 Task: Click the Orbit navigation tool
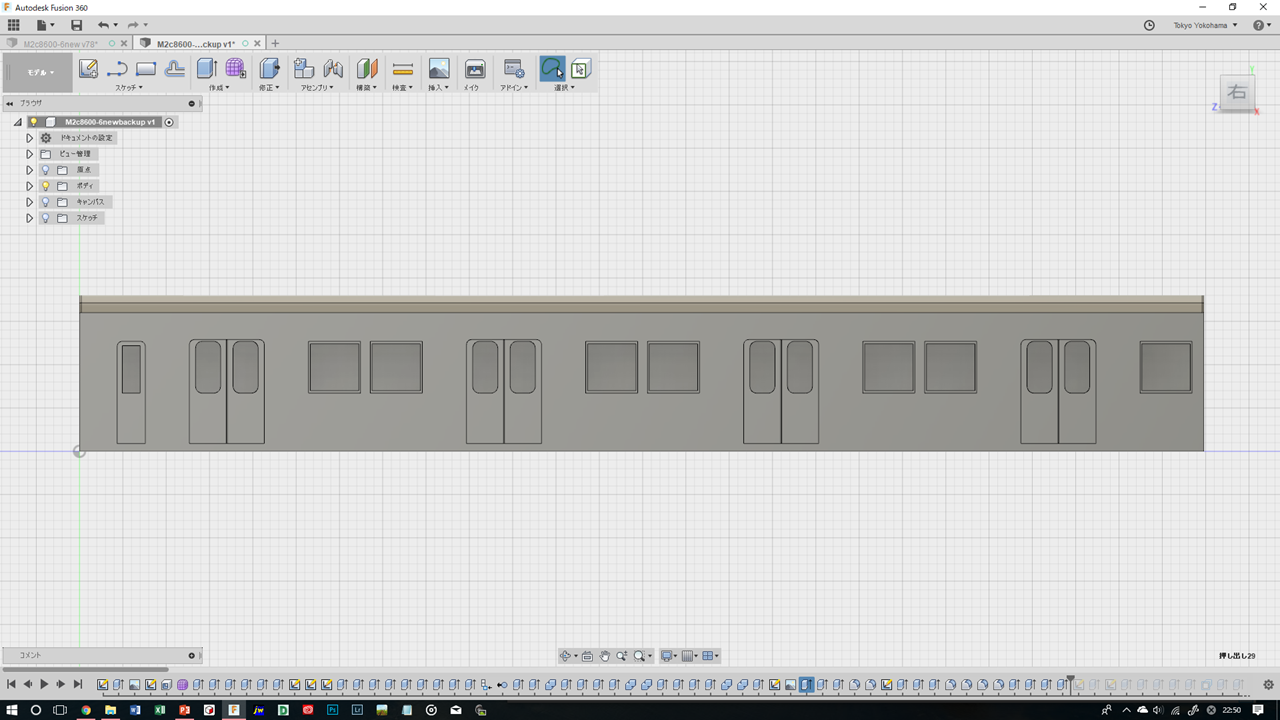click(566, 656)
